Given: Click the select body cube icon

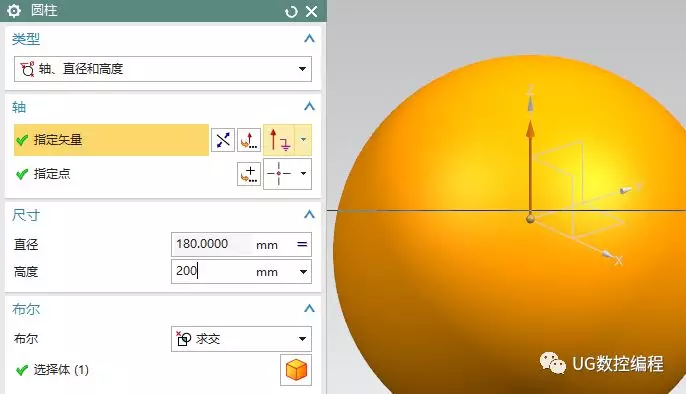Looking at the screenshot, I should (296, 370).
